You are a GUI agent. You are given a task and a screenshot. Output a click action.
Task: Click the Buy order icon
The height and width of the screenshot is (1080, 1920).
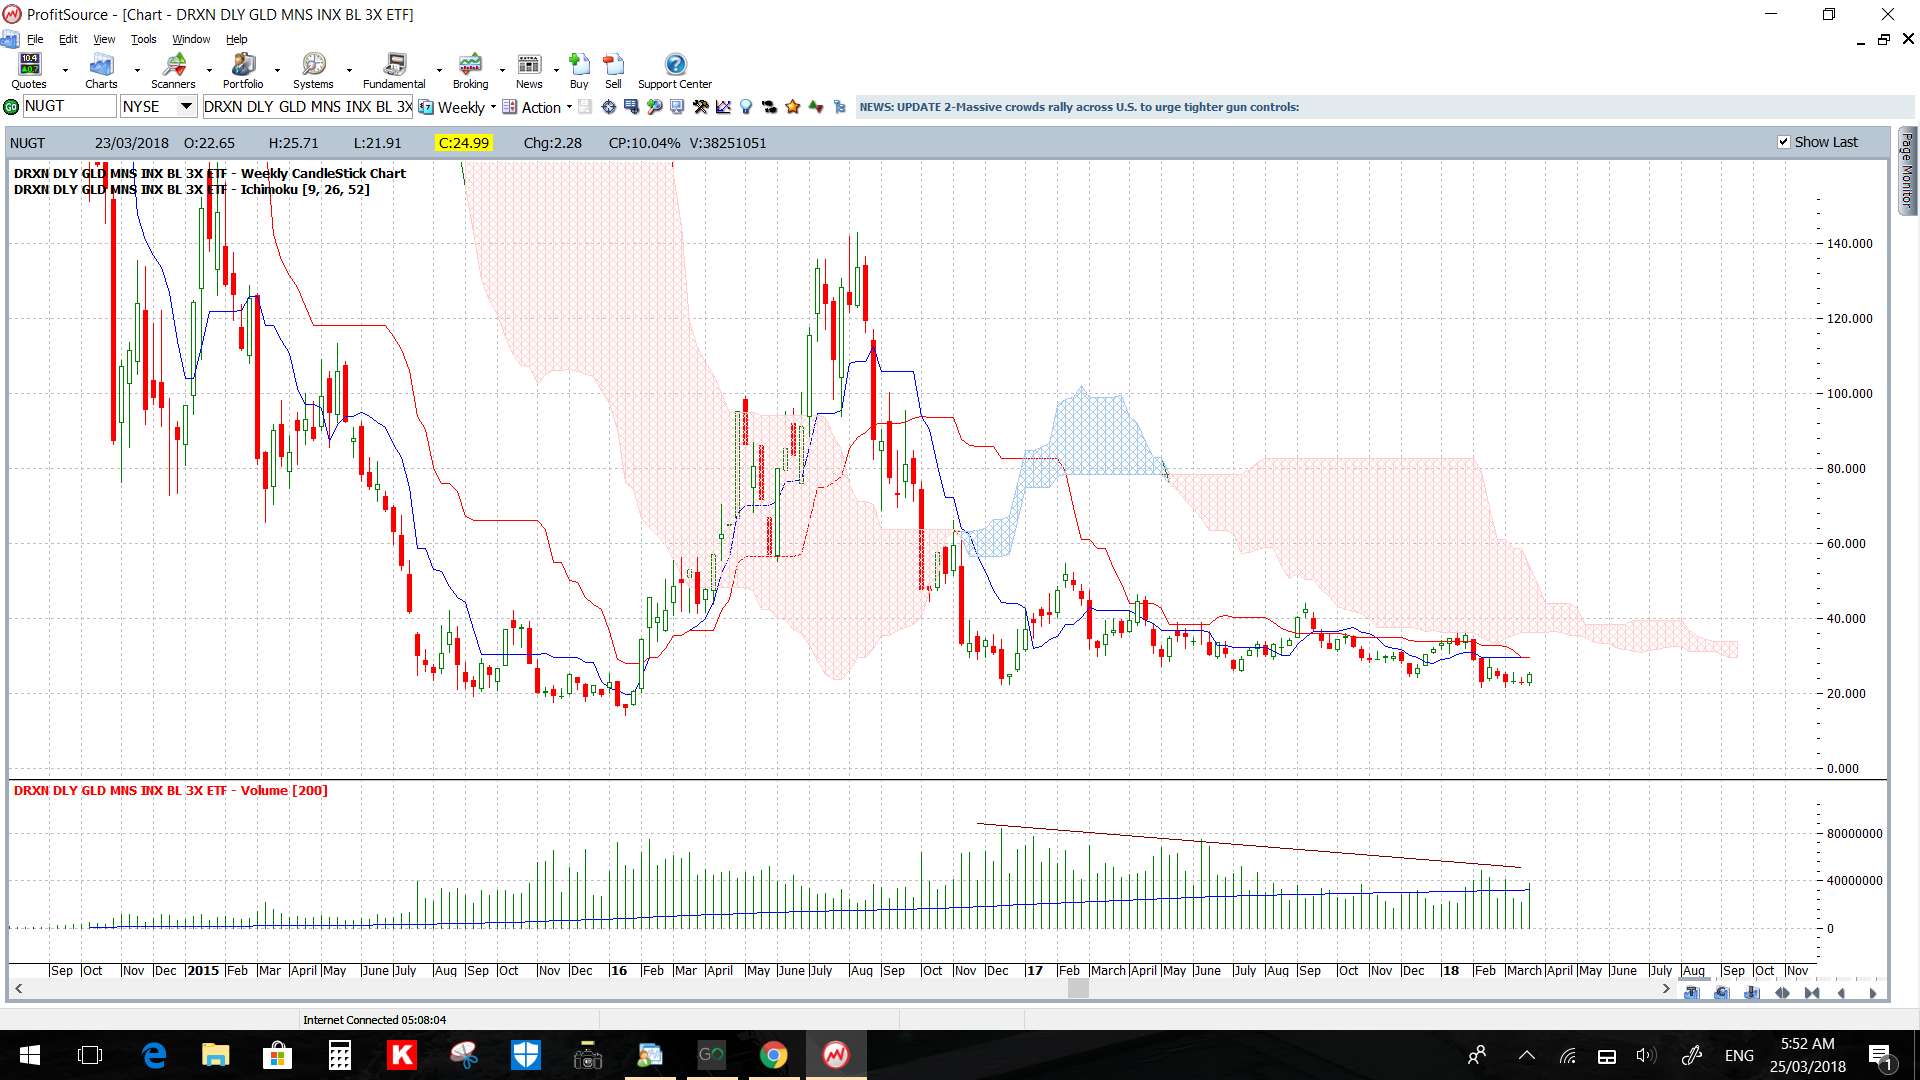(x=579, y=71)
